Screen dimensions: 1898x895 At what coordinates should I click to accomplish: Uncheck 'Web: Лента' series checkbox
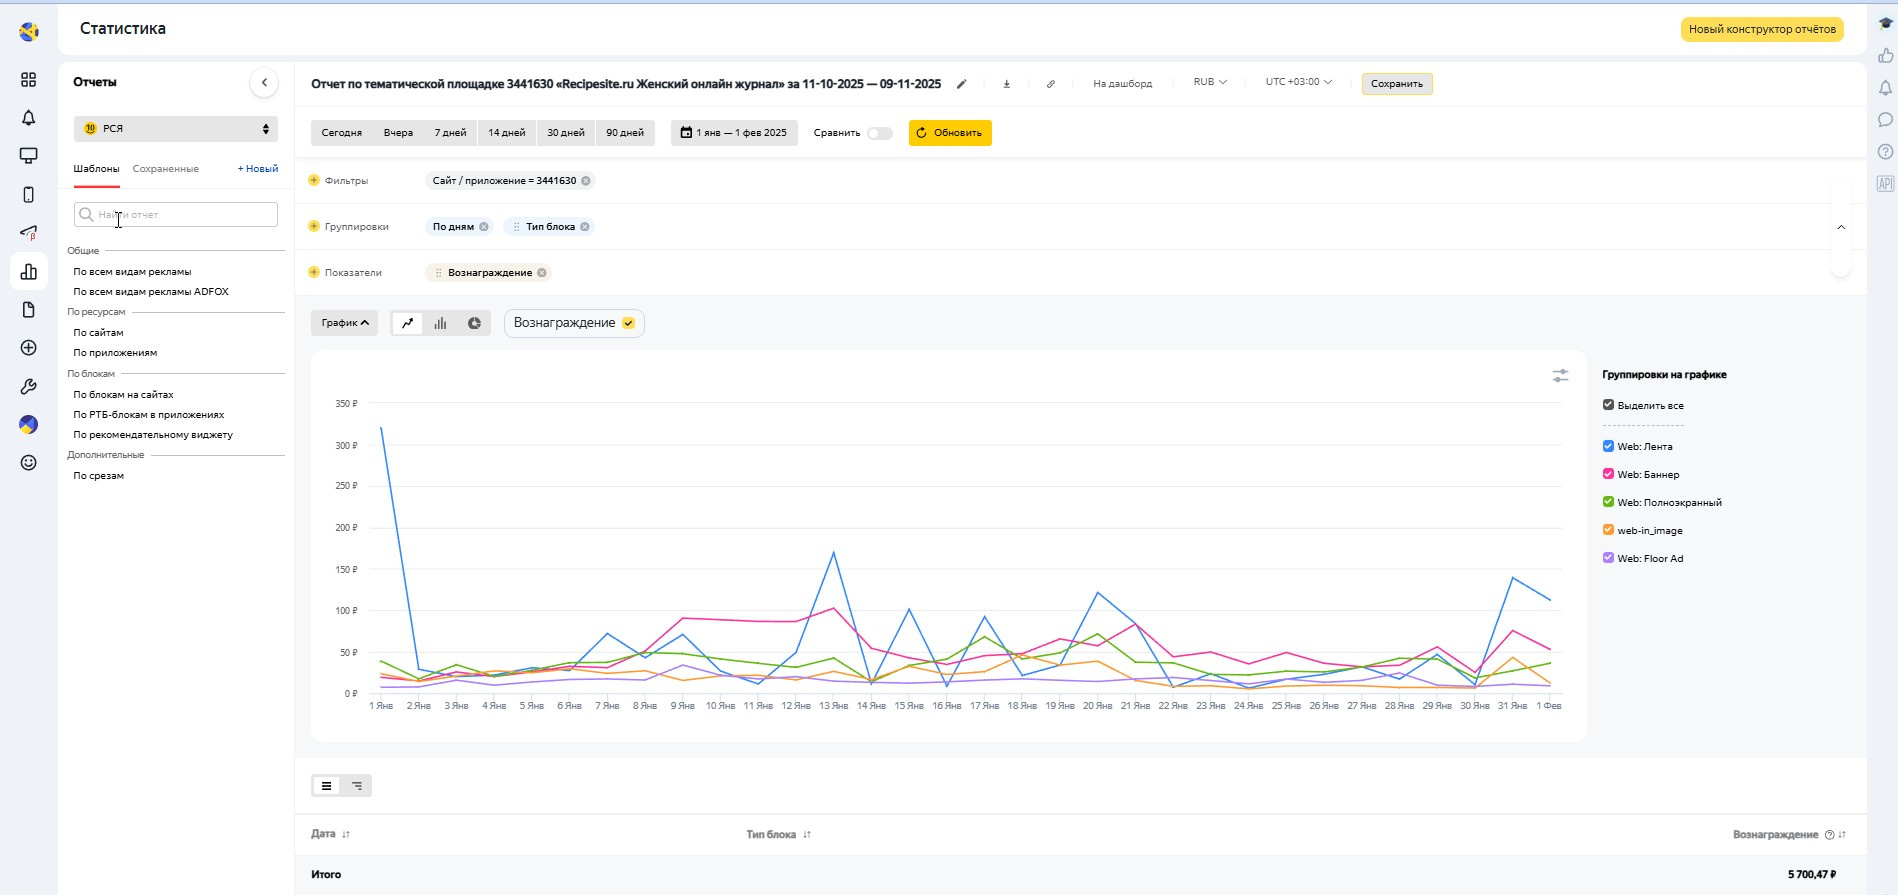pos(1608,447)
